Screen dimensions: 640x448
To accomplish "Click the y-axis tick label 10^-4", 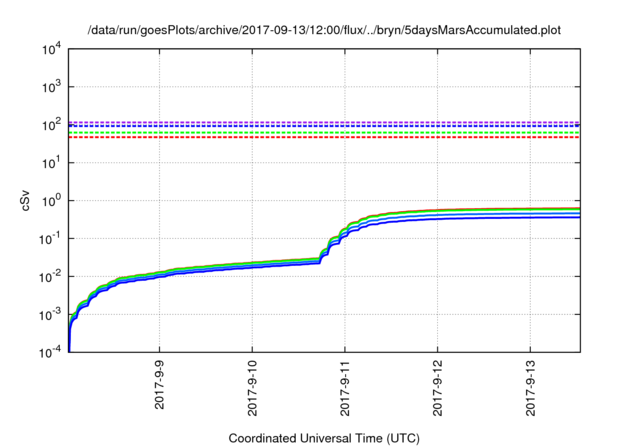I will click(50, 352).
